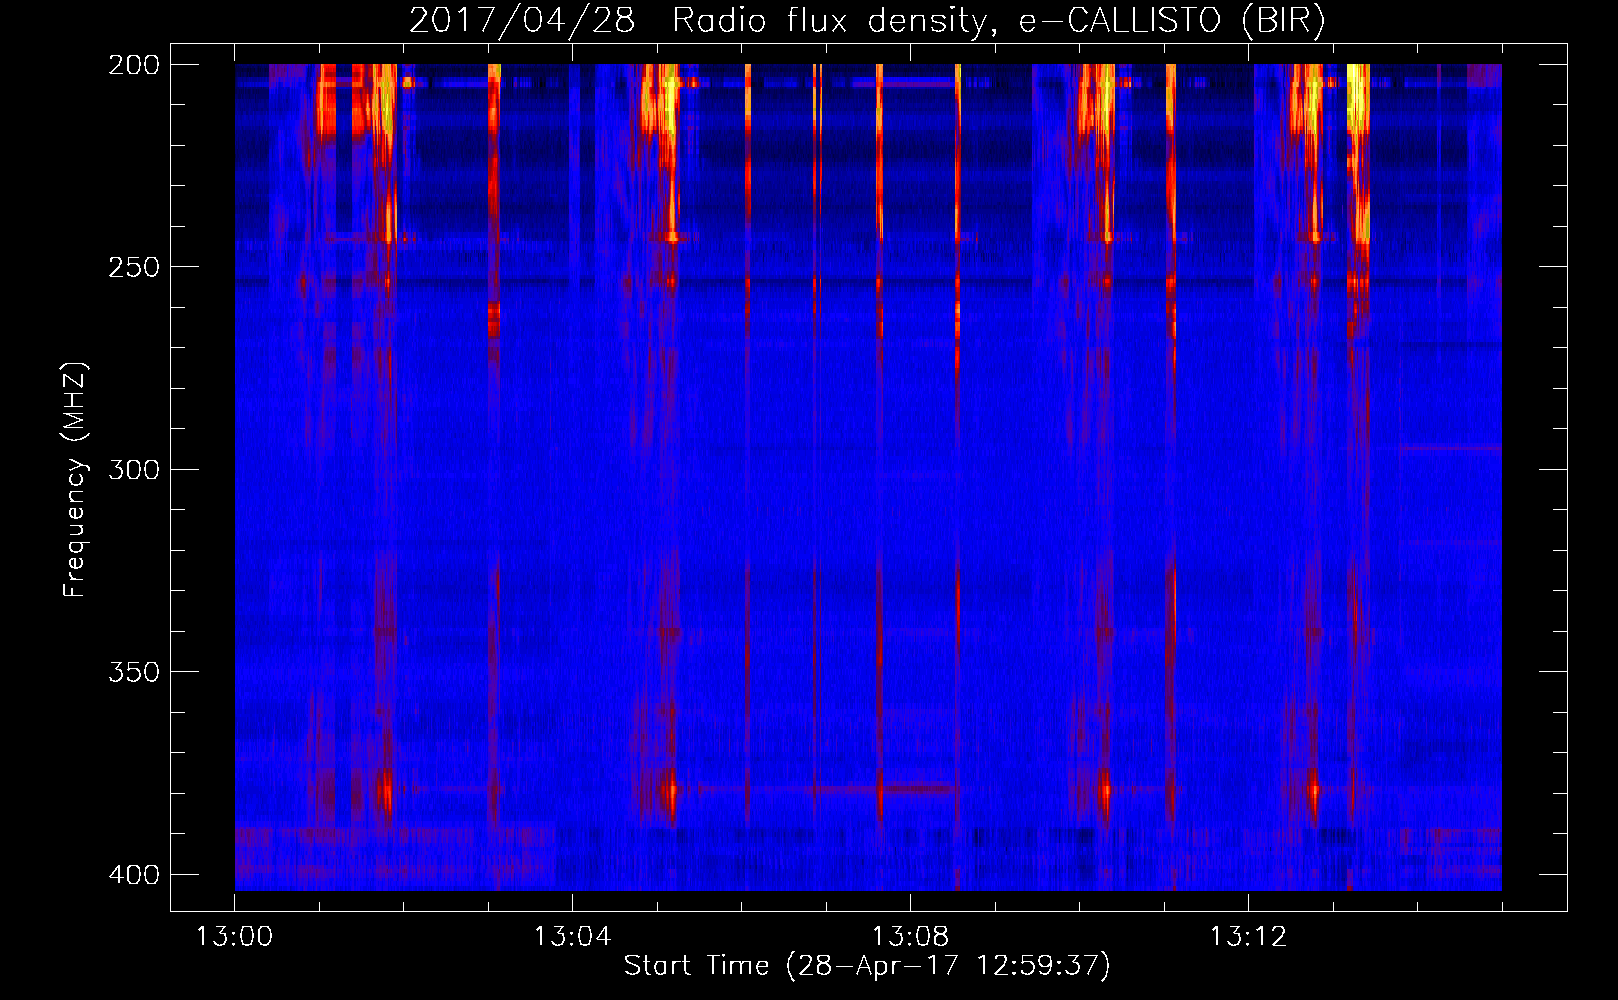Click the 'Start Time (28-Apr-17 12:59:37)' label
Image resolution: width=1618 pixels, height=1000 pixels.
tap(867, 966)
